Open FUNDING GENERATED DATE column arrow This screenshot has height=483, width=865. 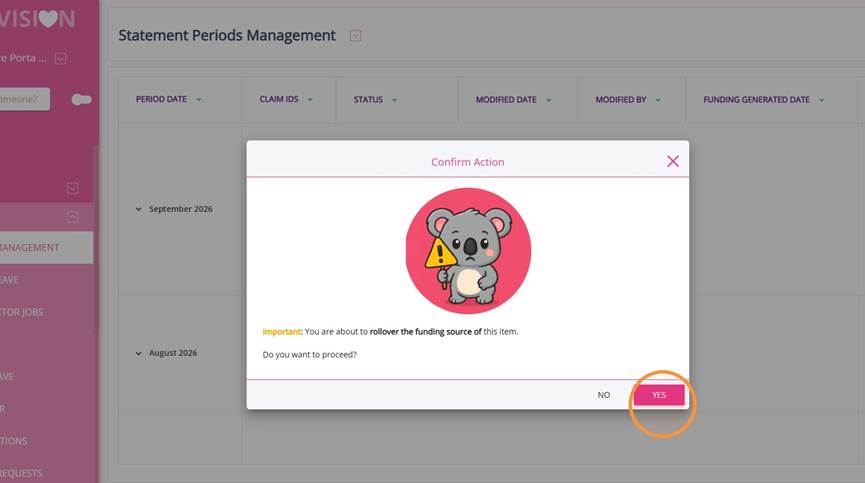(x=821, y=100)
